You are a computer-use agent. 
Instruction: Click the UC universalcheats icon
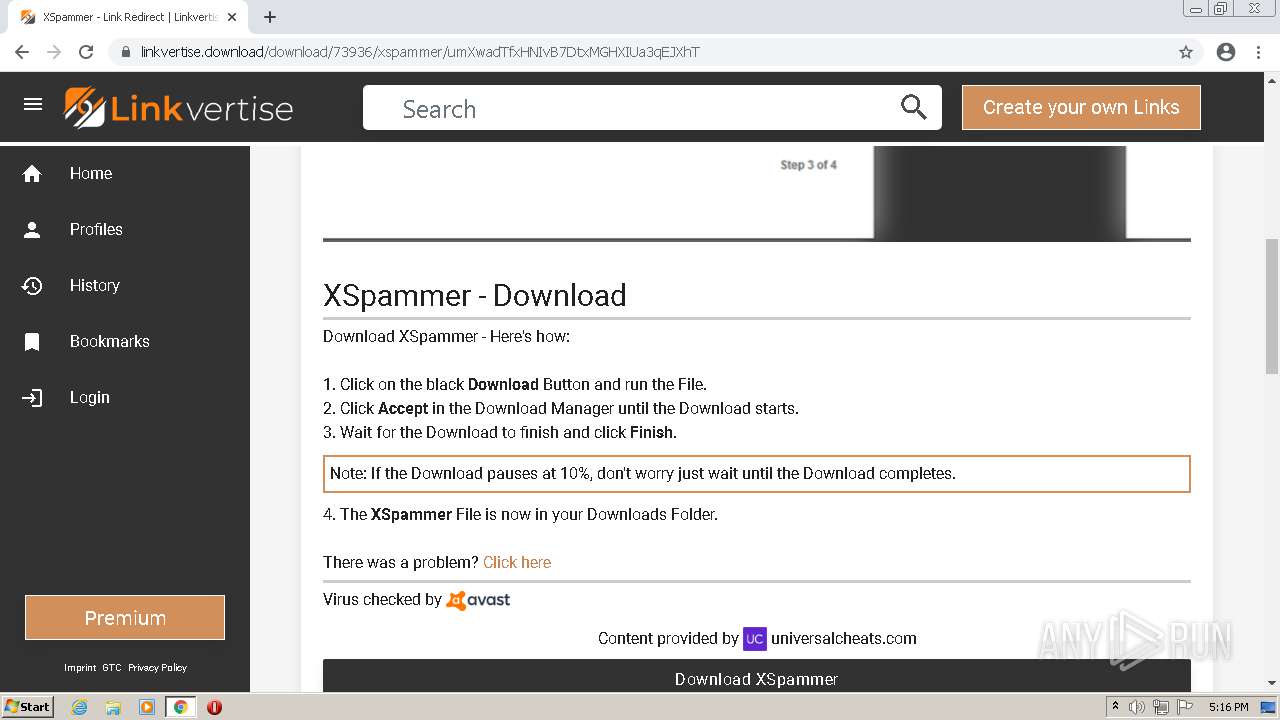click(755, 638)
